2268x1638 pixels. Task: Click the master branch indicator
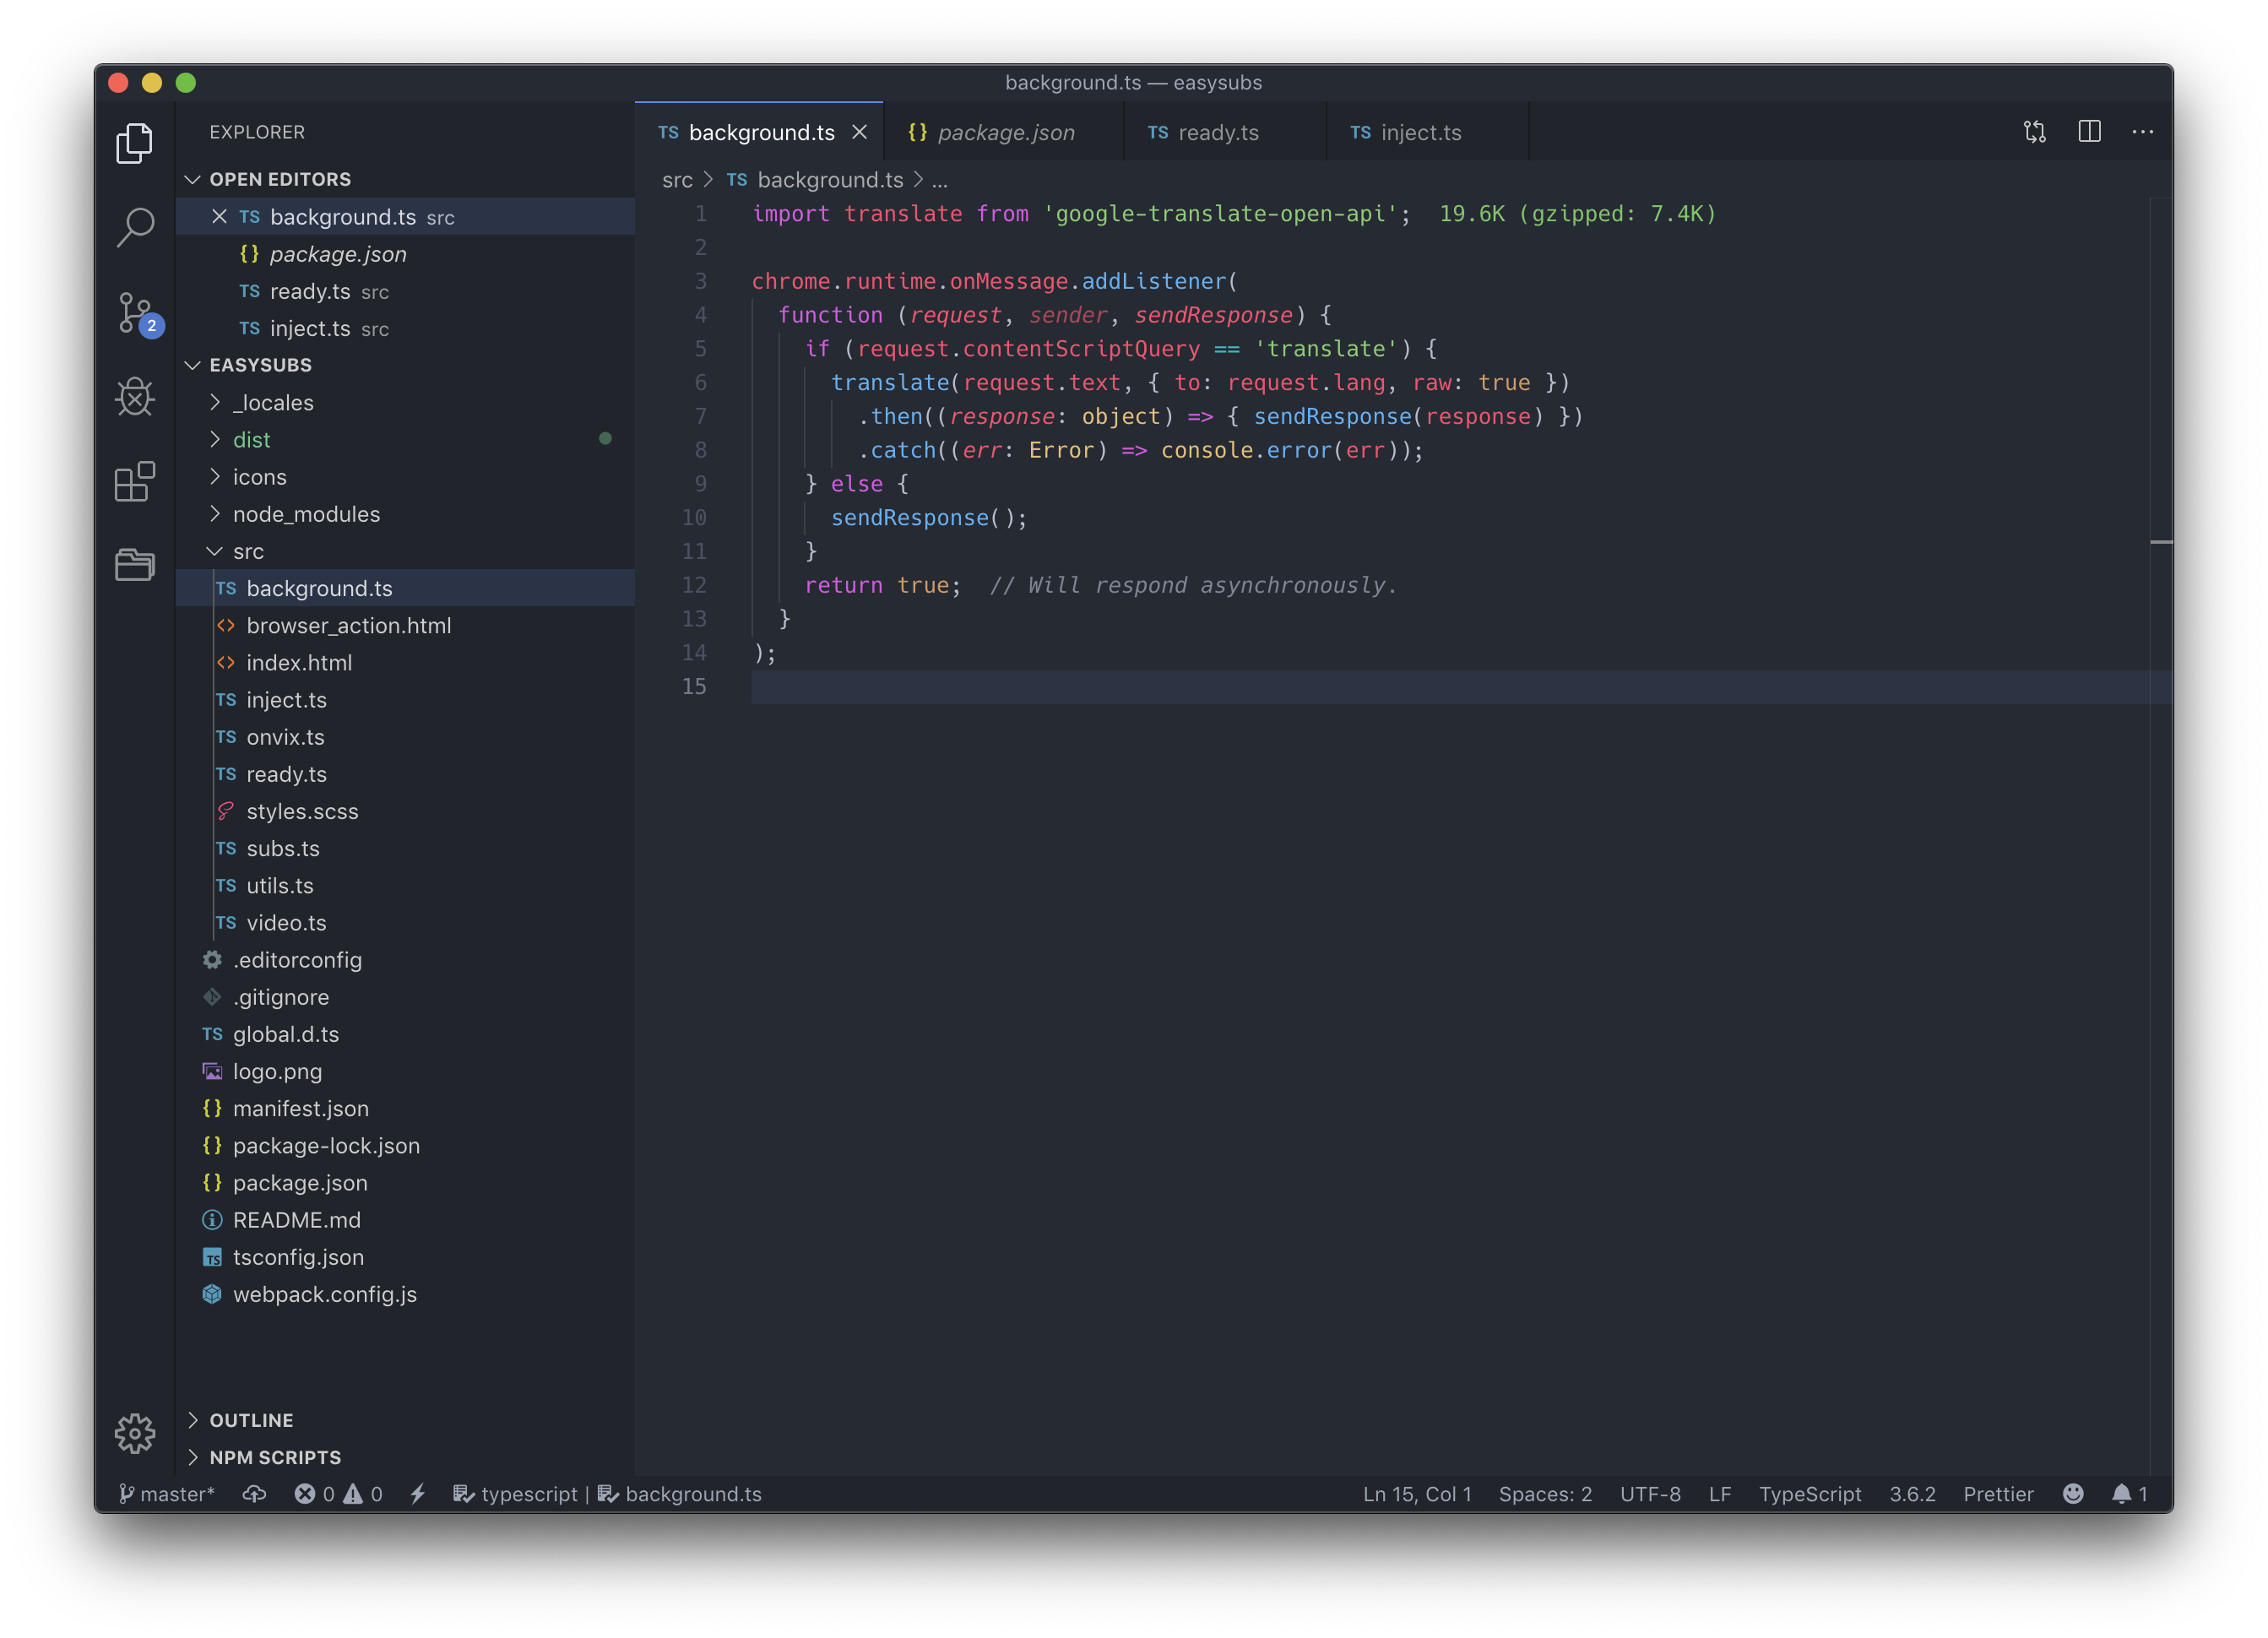tap(167, 1494)
